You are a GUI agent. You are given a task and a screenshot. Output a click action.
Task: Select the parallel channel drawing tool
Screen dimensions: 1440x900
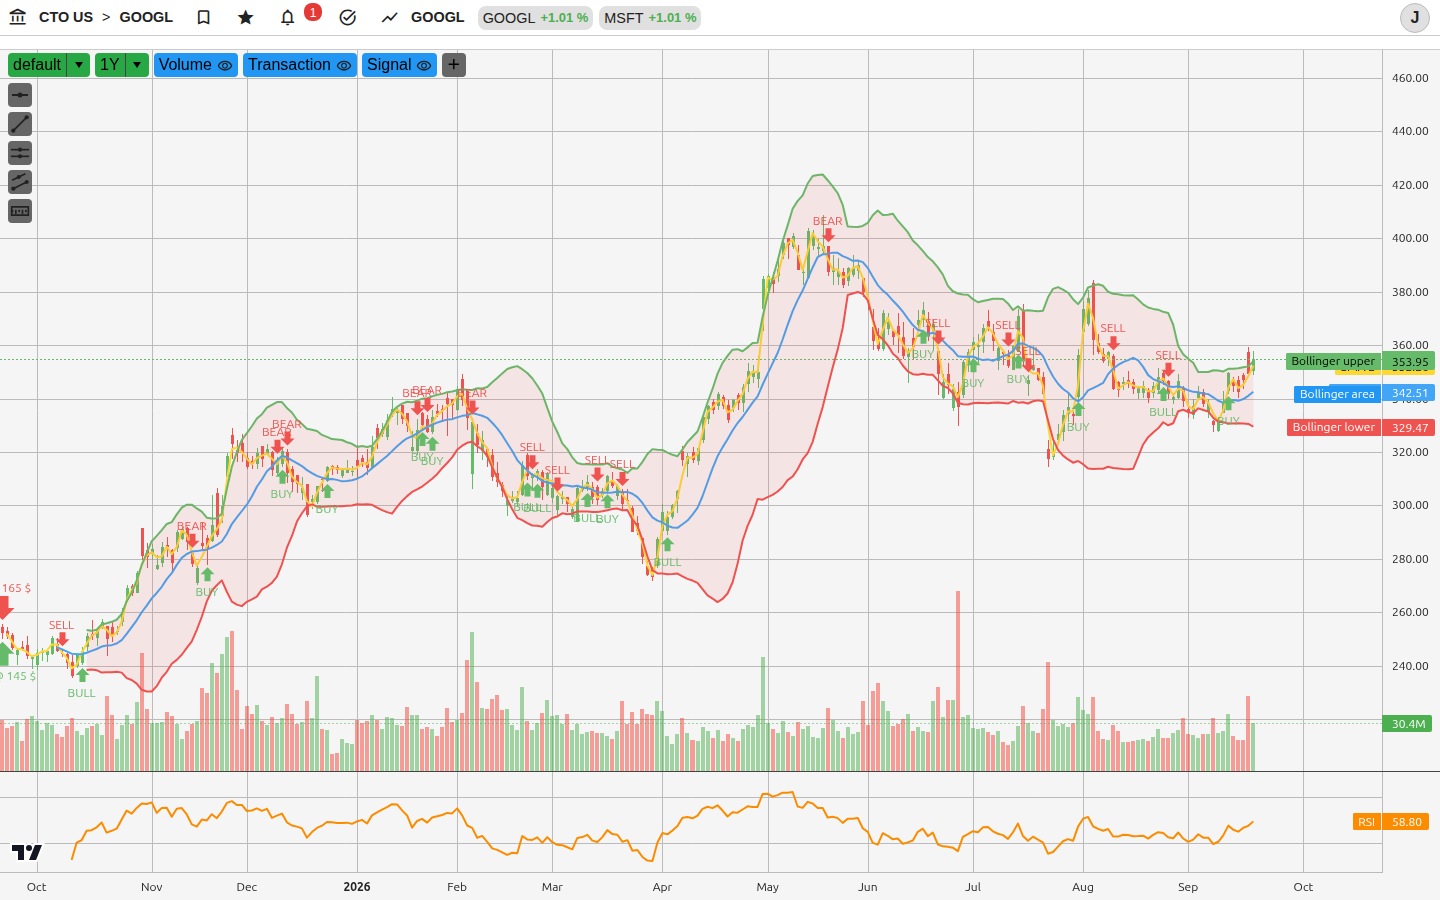20,182
